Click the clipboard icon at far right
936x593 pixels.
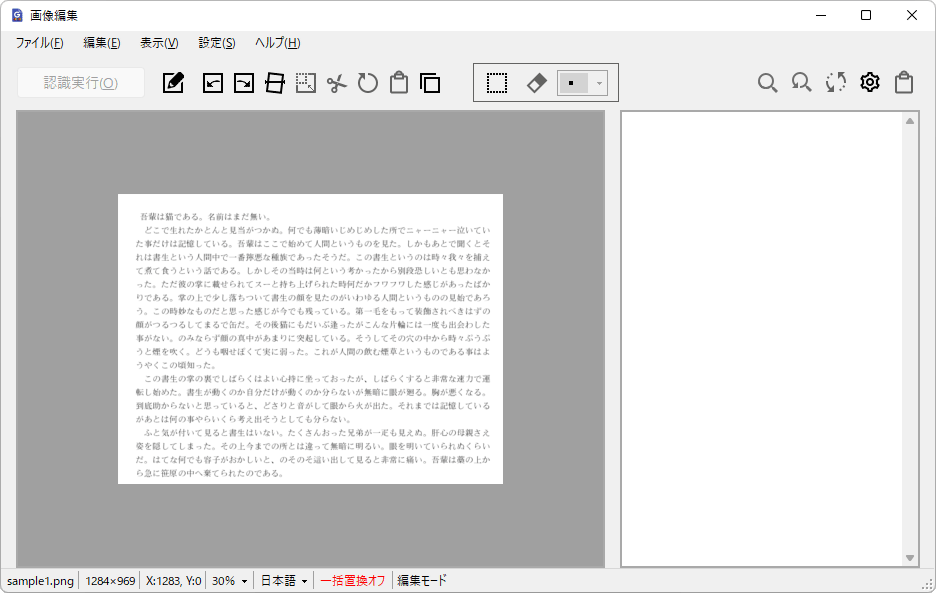pyautogui.click(x=904, y=82)
